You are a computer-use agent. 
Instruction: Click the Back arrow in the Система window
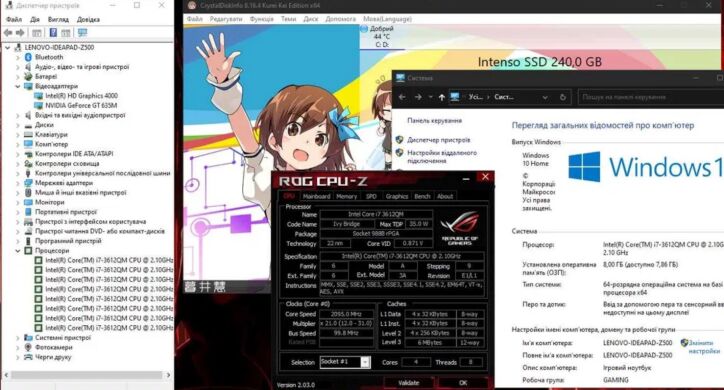click(x=402, y=97)
